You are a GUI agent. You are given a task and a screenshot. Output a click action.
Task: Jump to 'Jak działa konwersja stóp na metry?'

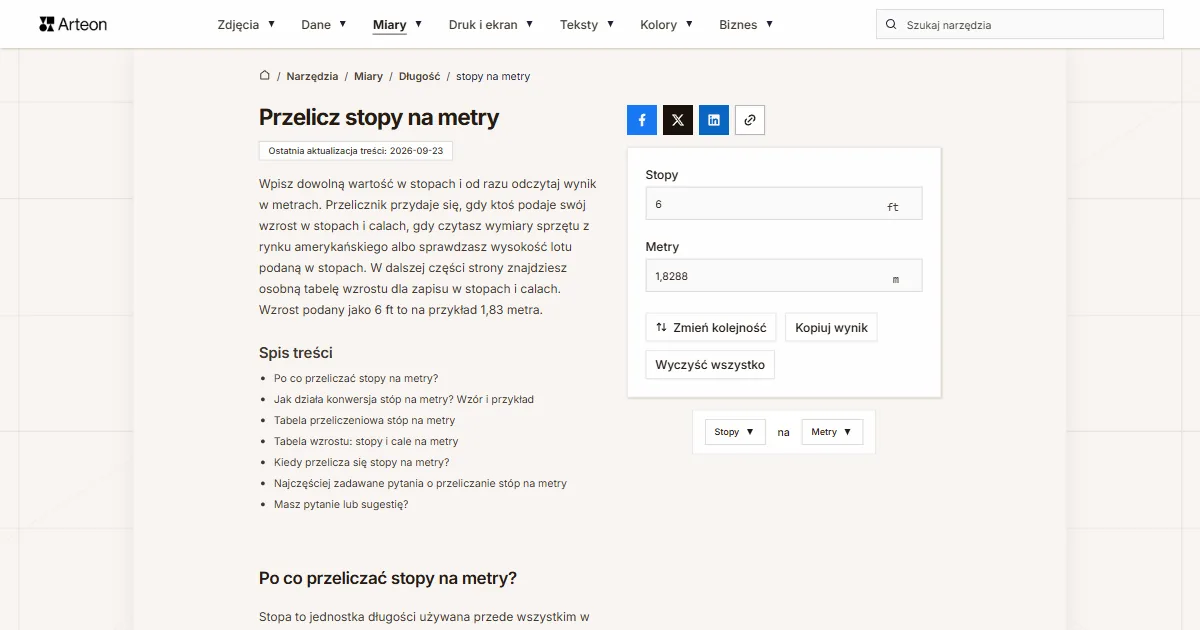tap(404, 399)
